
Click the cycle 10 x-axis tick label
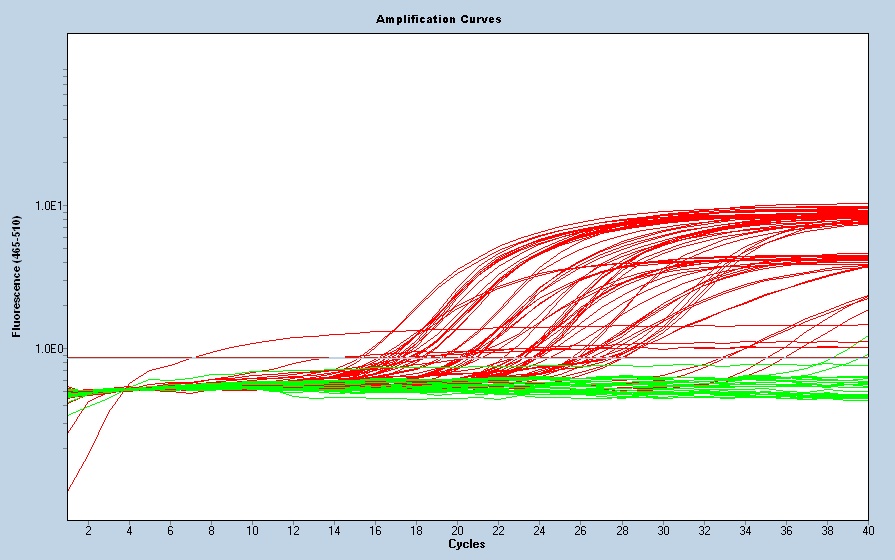(252, 530)
